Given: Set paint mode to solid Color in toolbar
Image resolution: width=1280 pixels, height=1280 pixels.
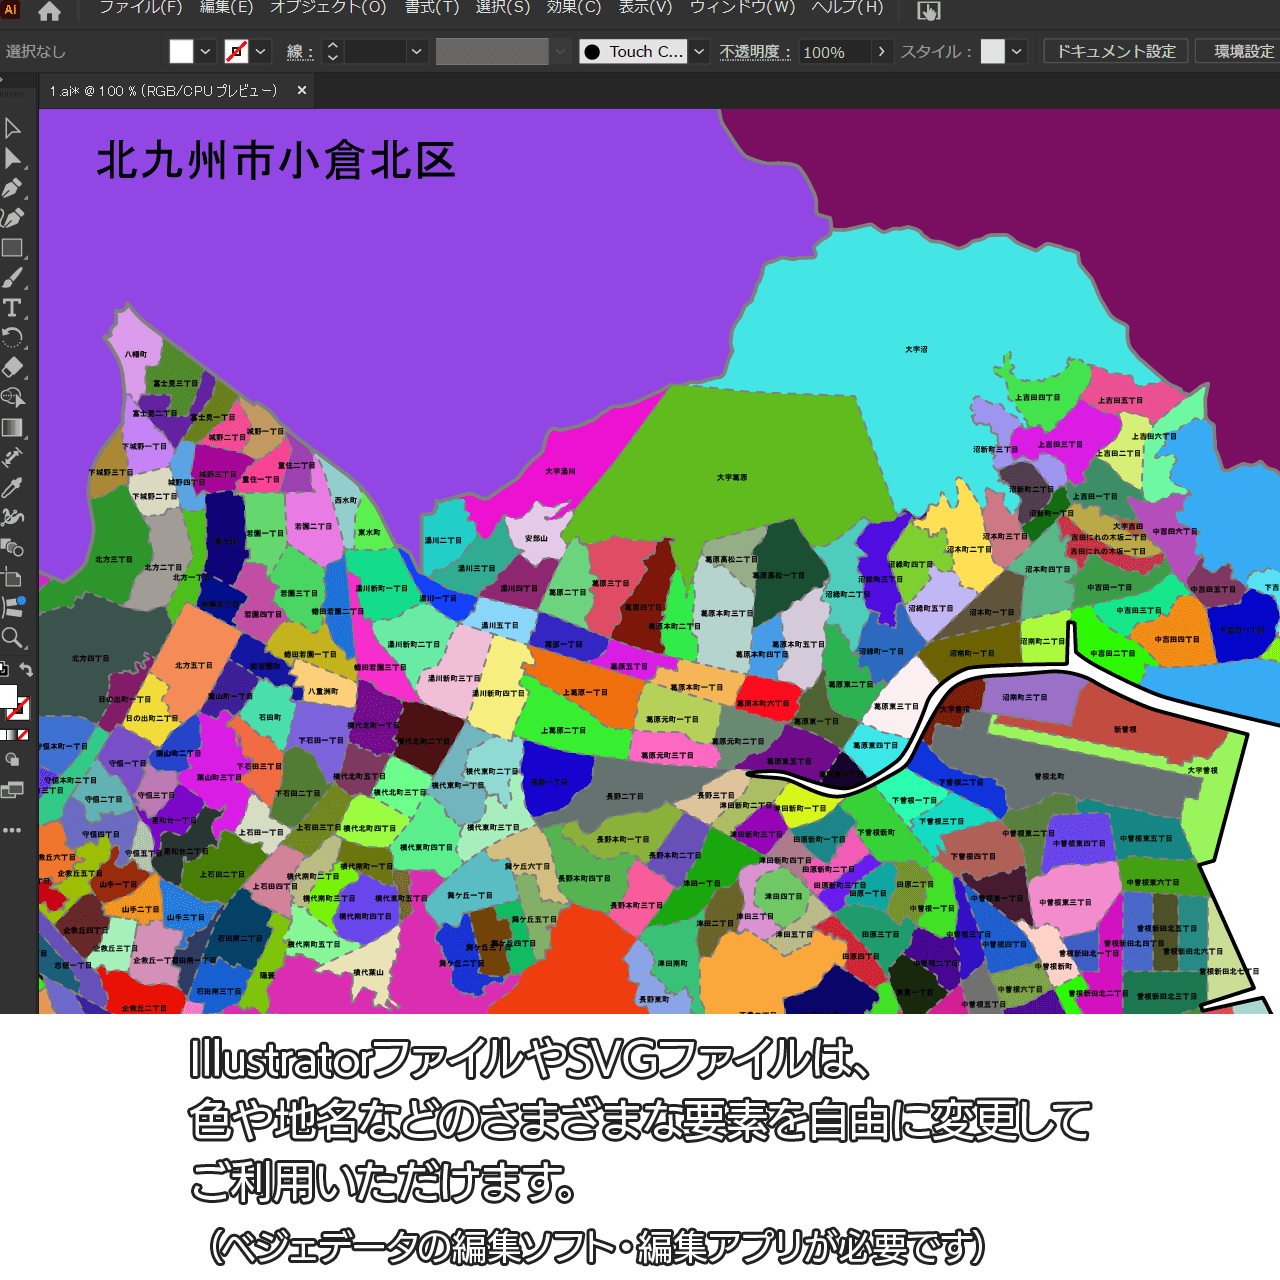Looking at the screenshot, I should pos(2,735).
